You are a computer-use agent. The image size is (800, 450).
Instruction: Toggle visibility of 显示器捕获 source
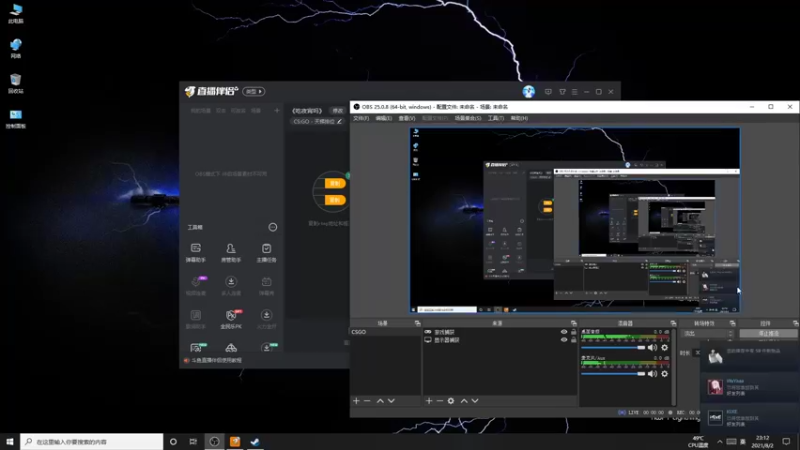[x=564, y=340]
